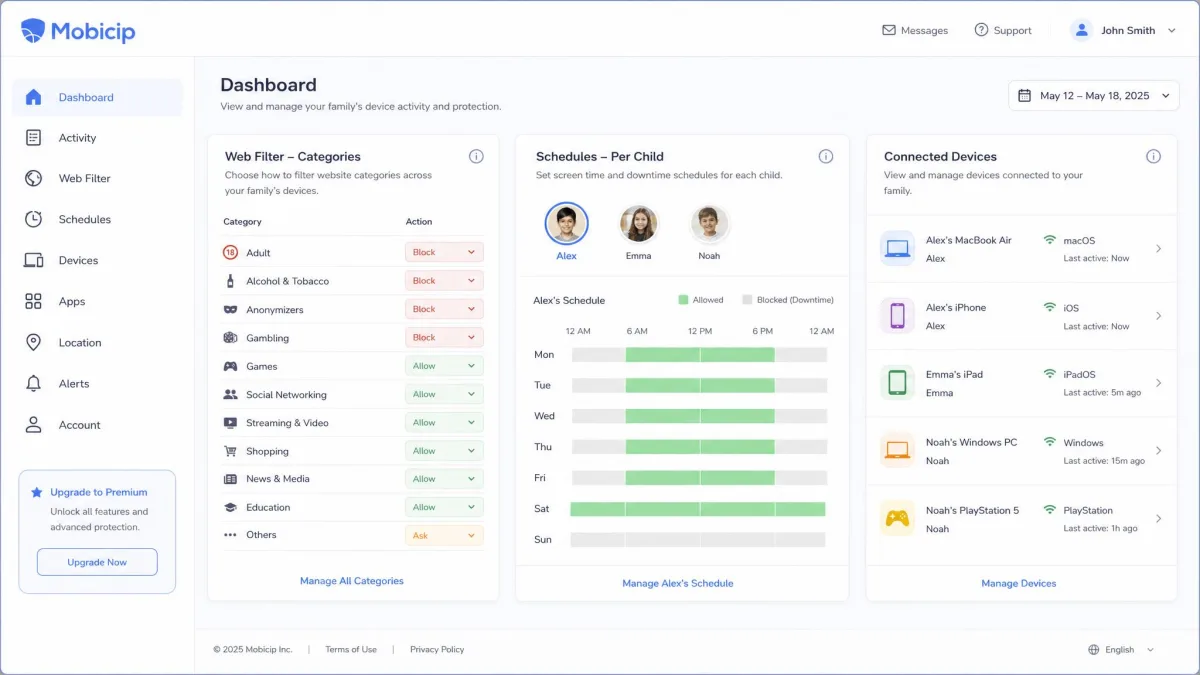
Task: Expand Alex's MacBook Air device details chevron
Action: 1158,249
